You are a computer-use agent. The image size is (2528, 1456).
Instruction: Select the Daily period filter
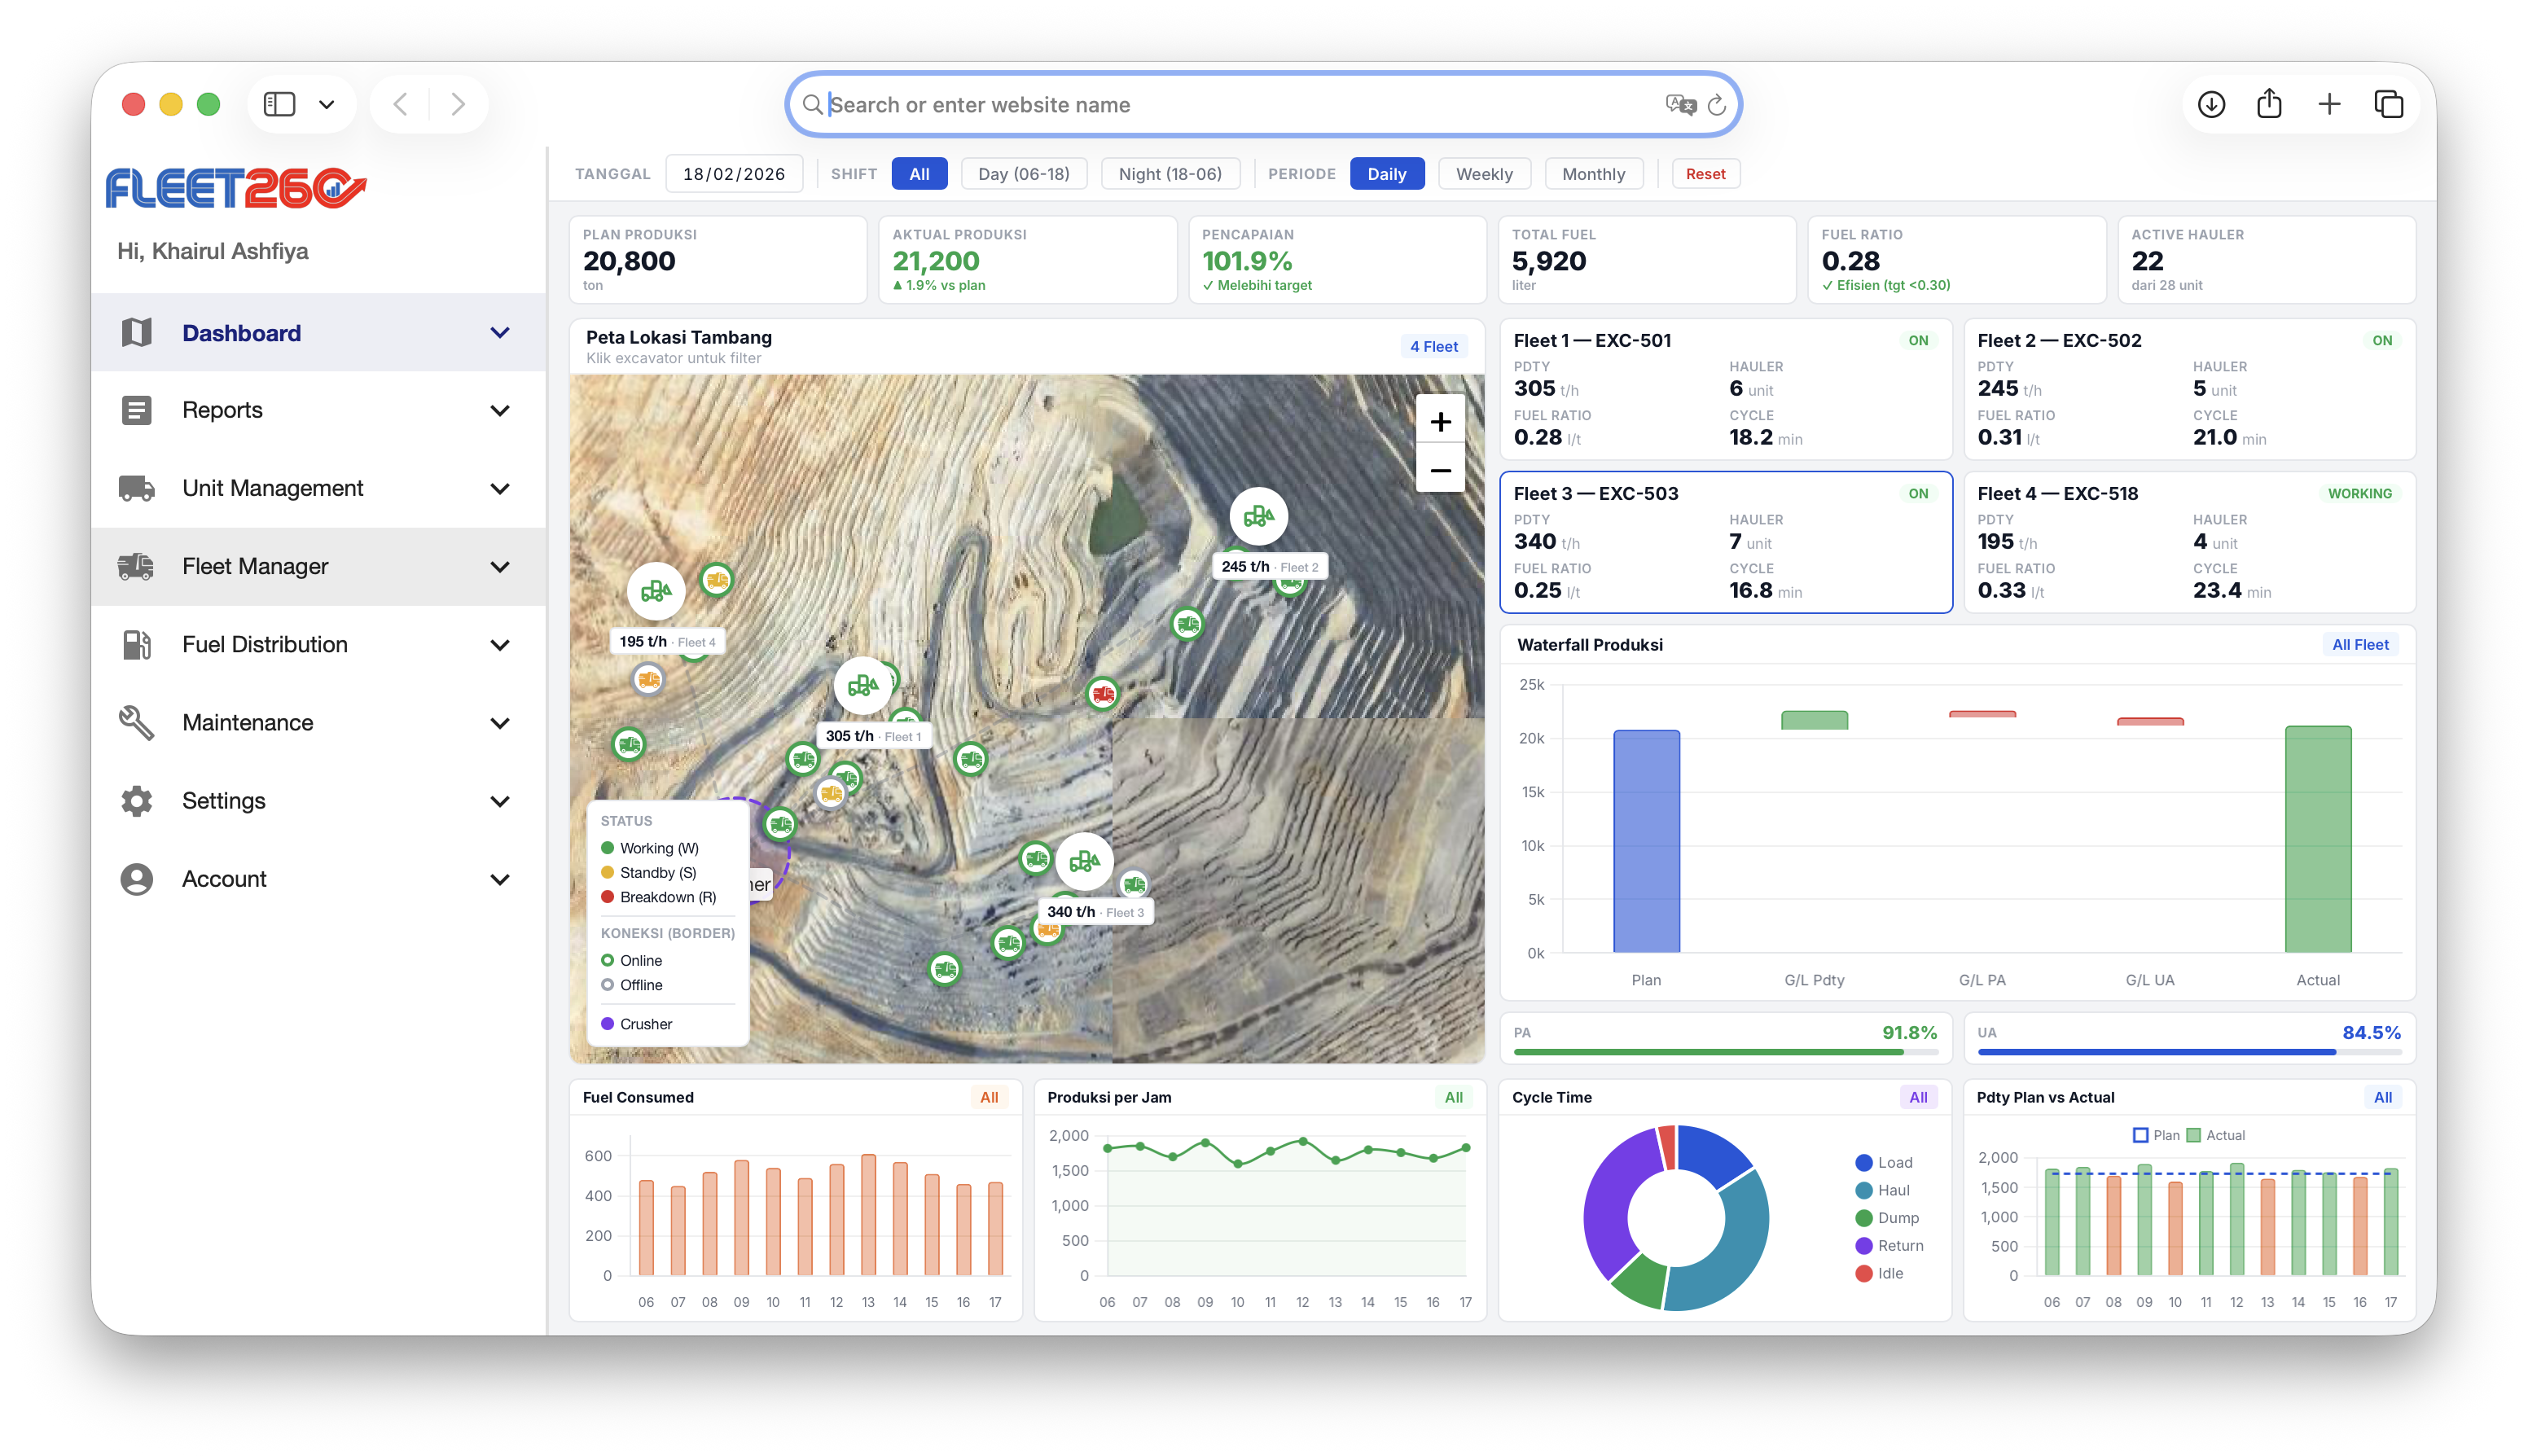[1386, 174]
